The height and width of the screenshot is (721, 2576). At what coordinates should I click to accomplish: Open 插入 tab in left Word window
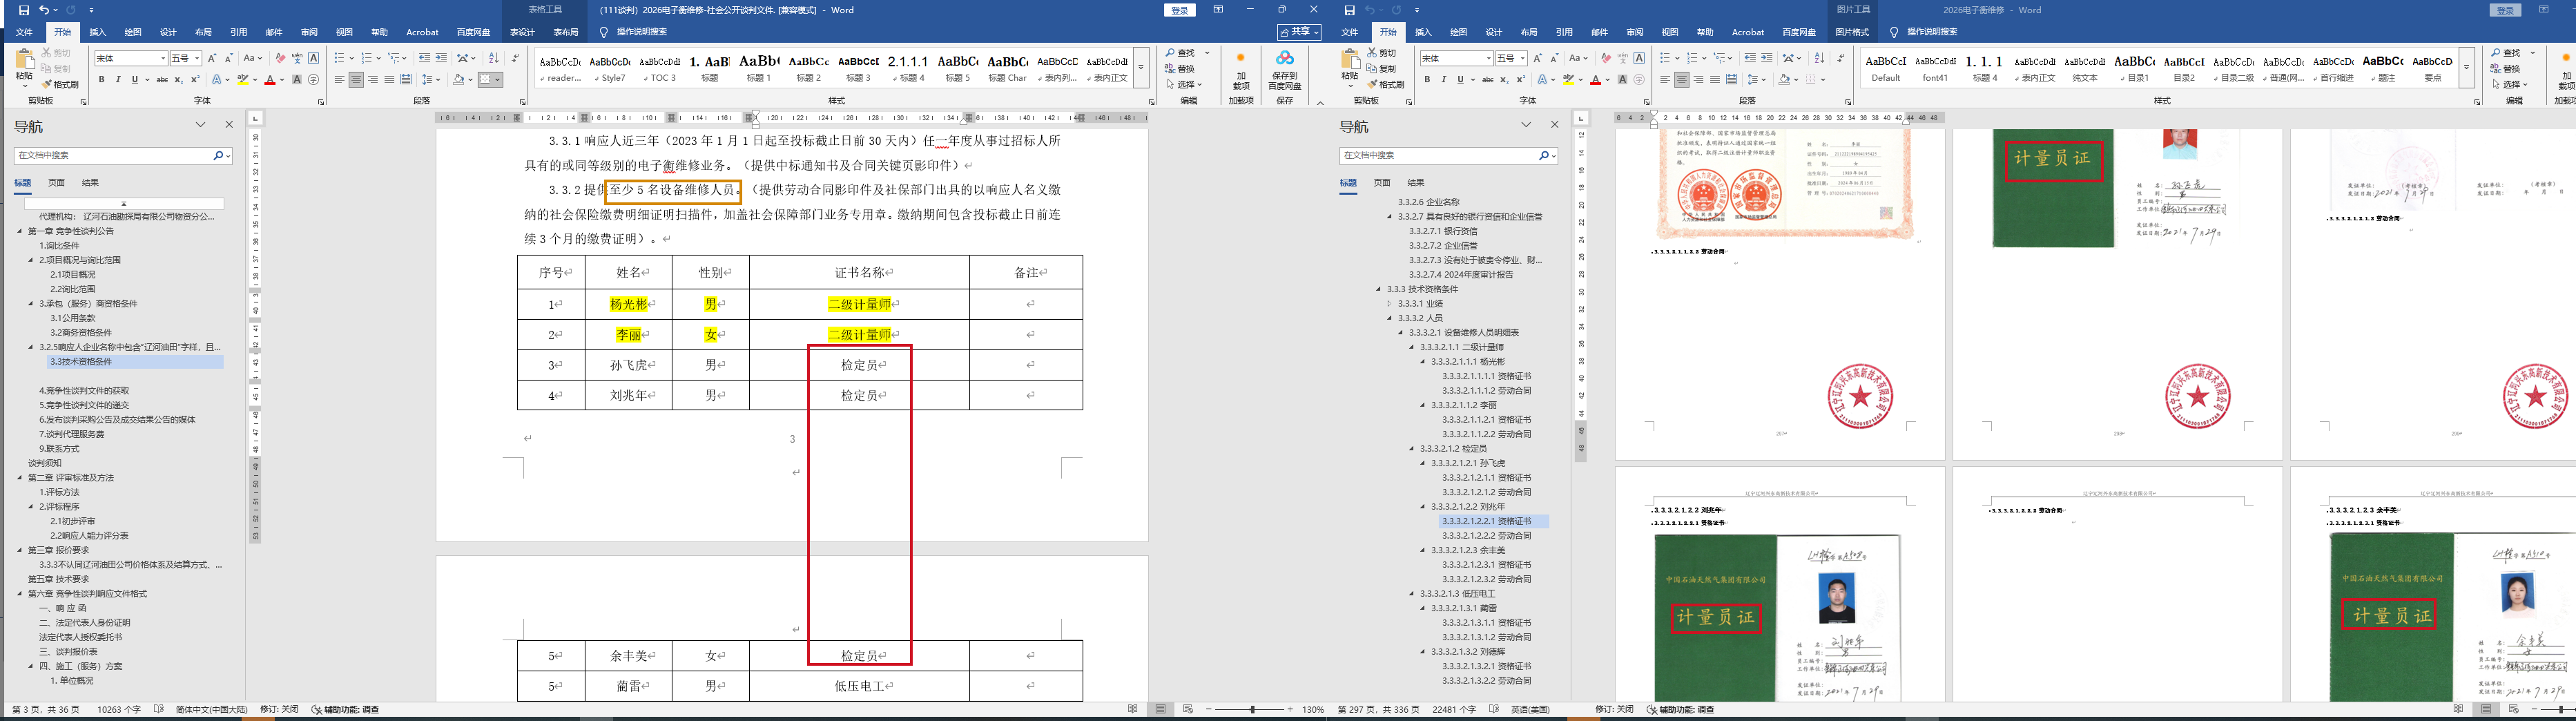coord(98,32)
